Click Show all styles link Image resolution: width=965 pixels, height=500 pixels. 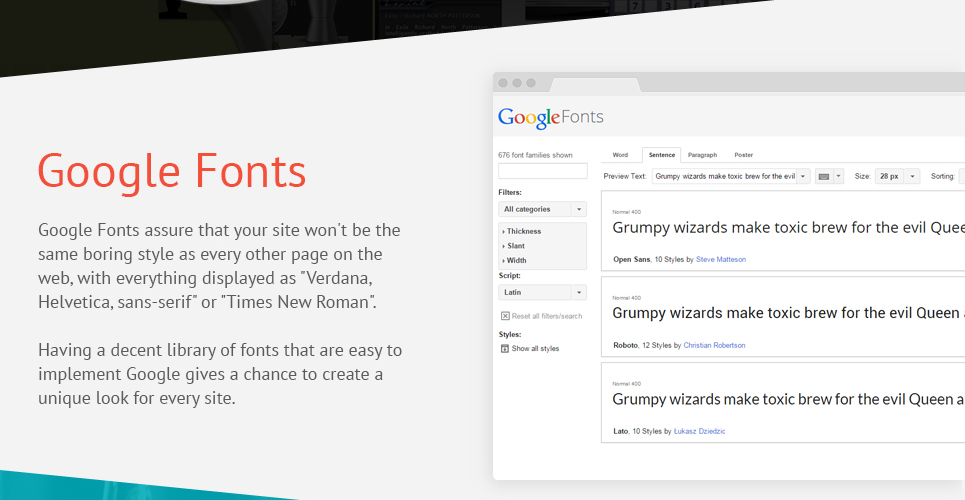(x=535, y=349)
